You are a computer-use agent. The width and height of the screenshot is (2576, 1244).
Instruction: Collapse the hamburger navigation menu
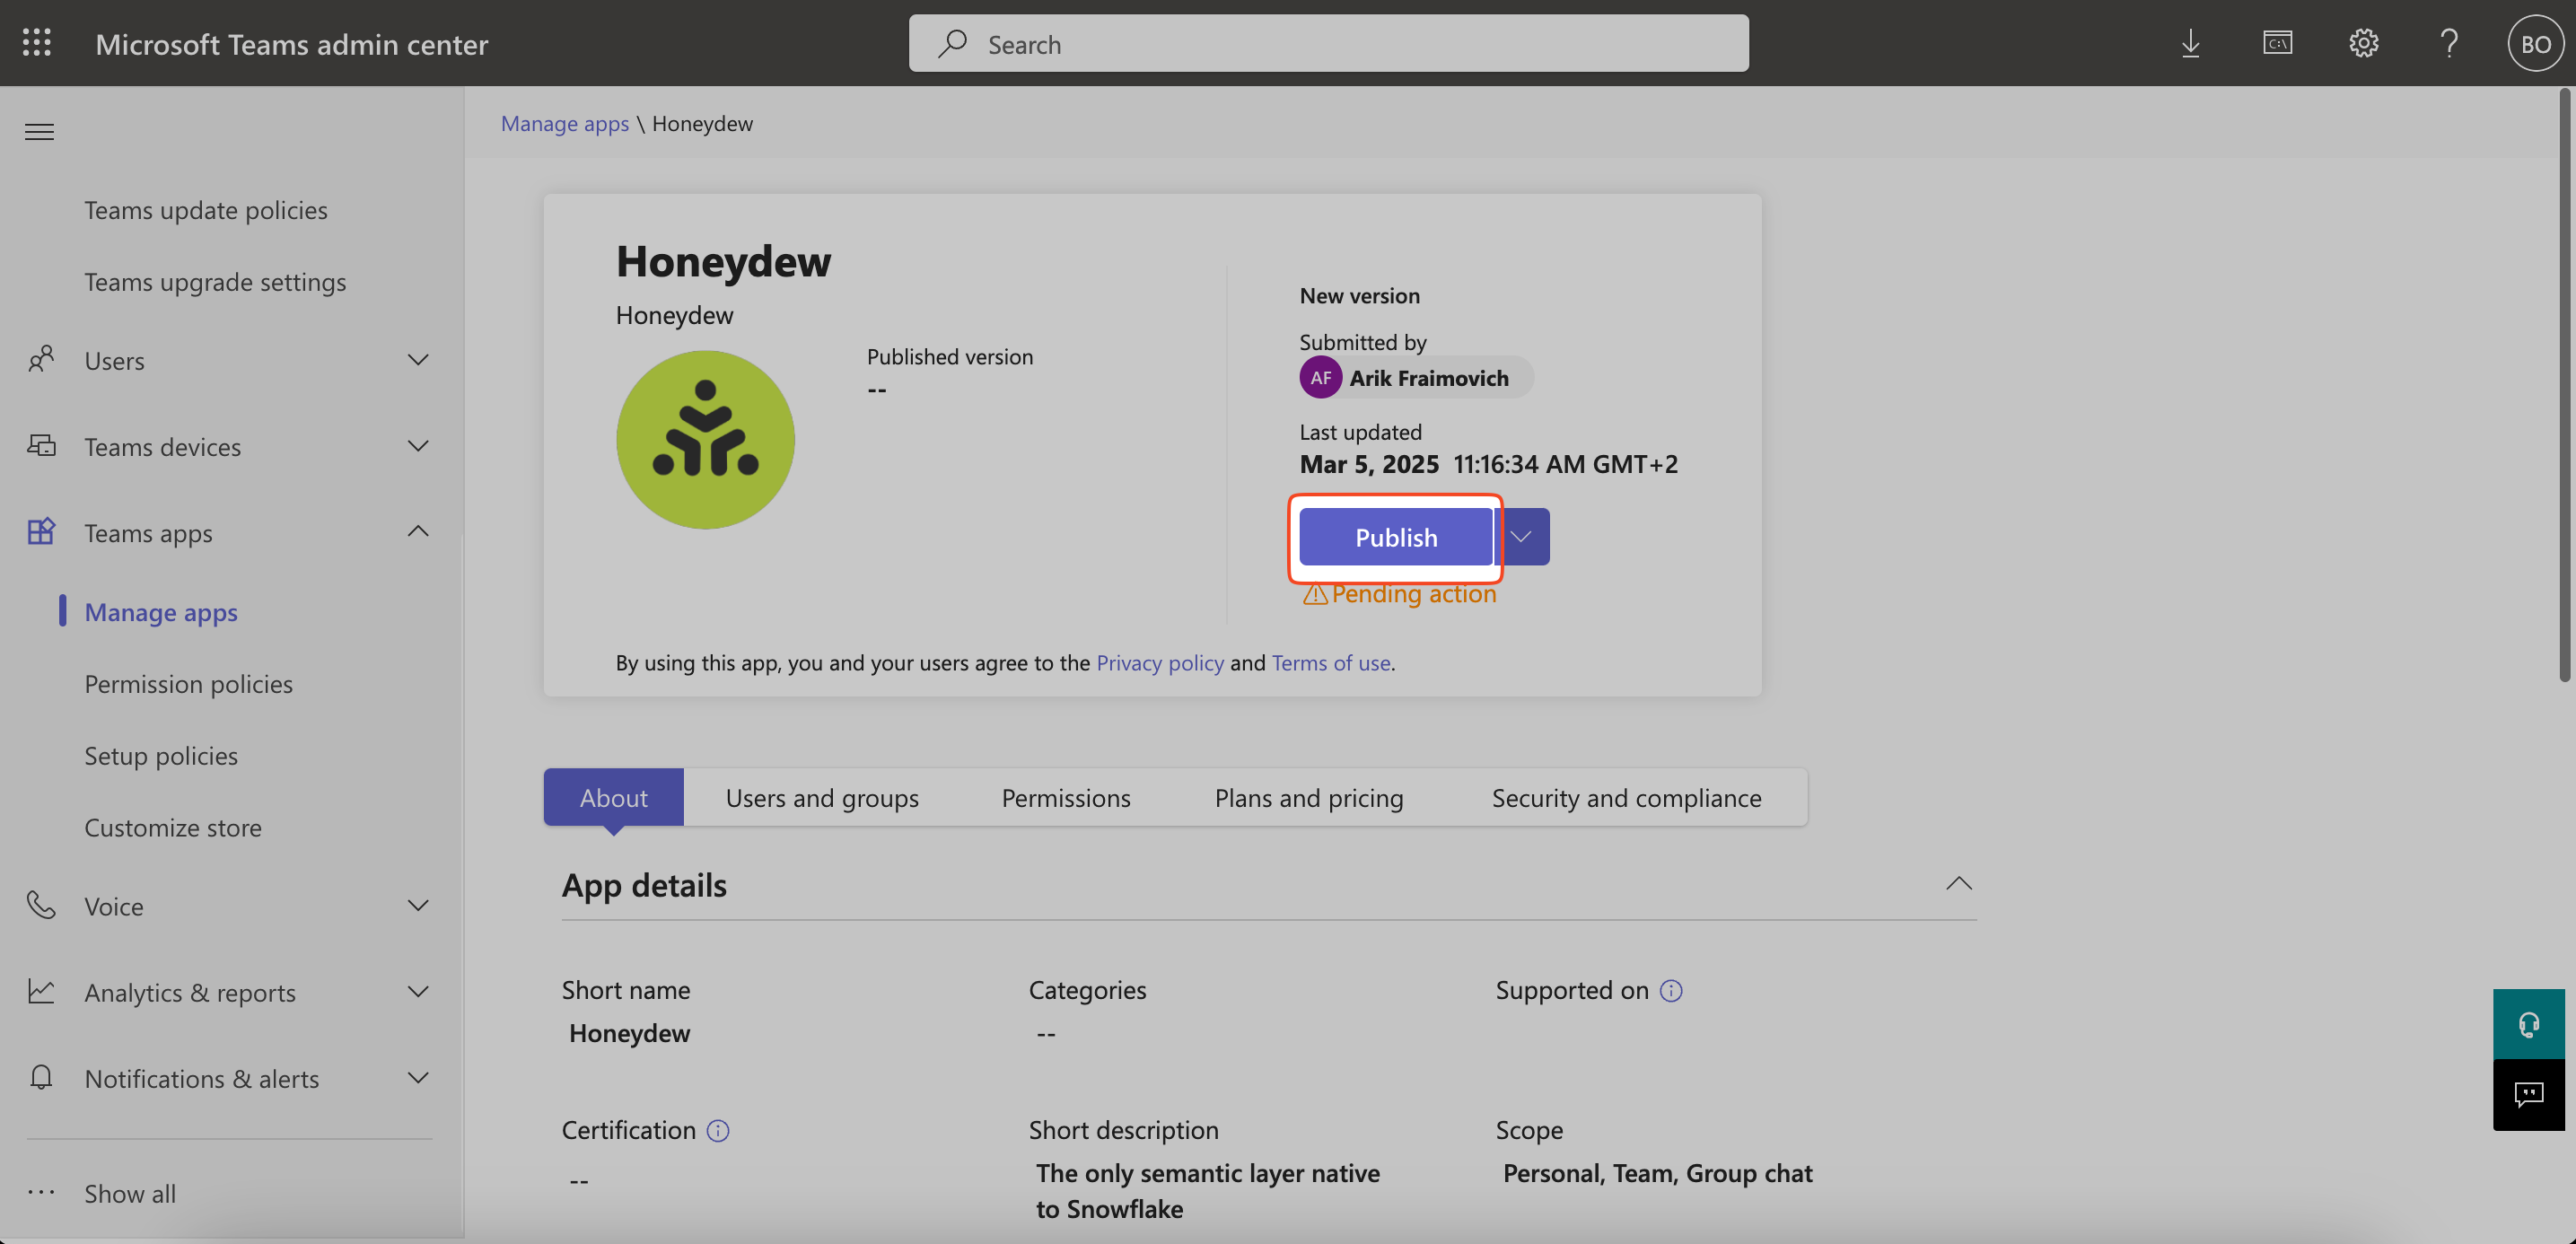click(40, 131)
